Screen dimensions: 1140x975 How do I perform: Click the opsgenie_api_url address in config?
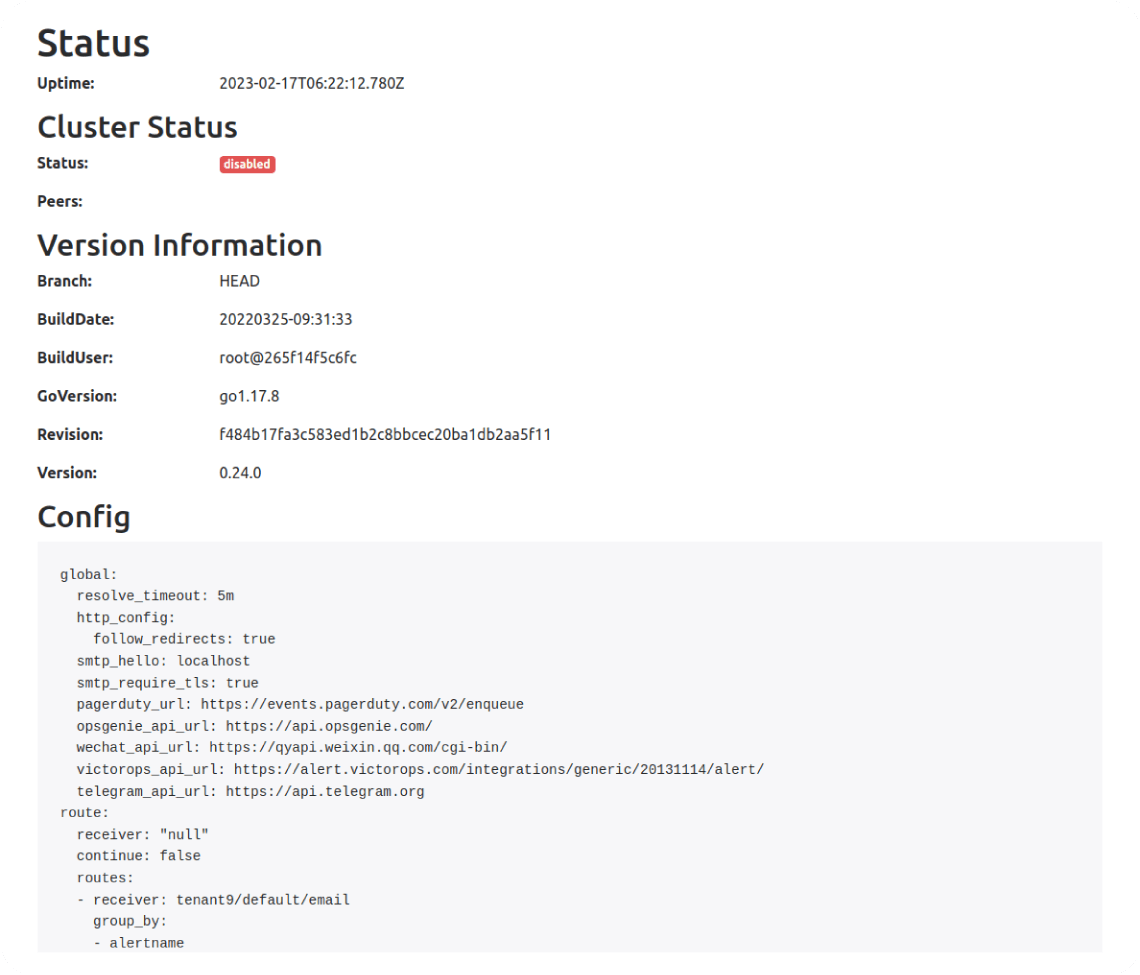click(328, 726)
